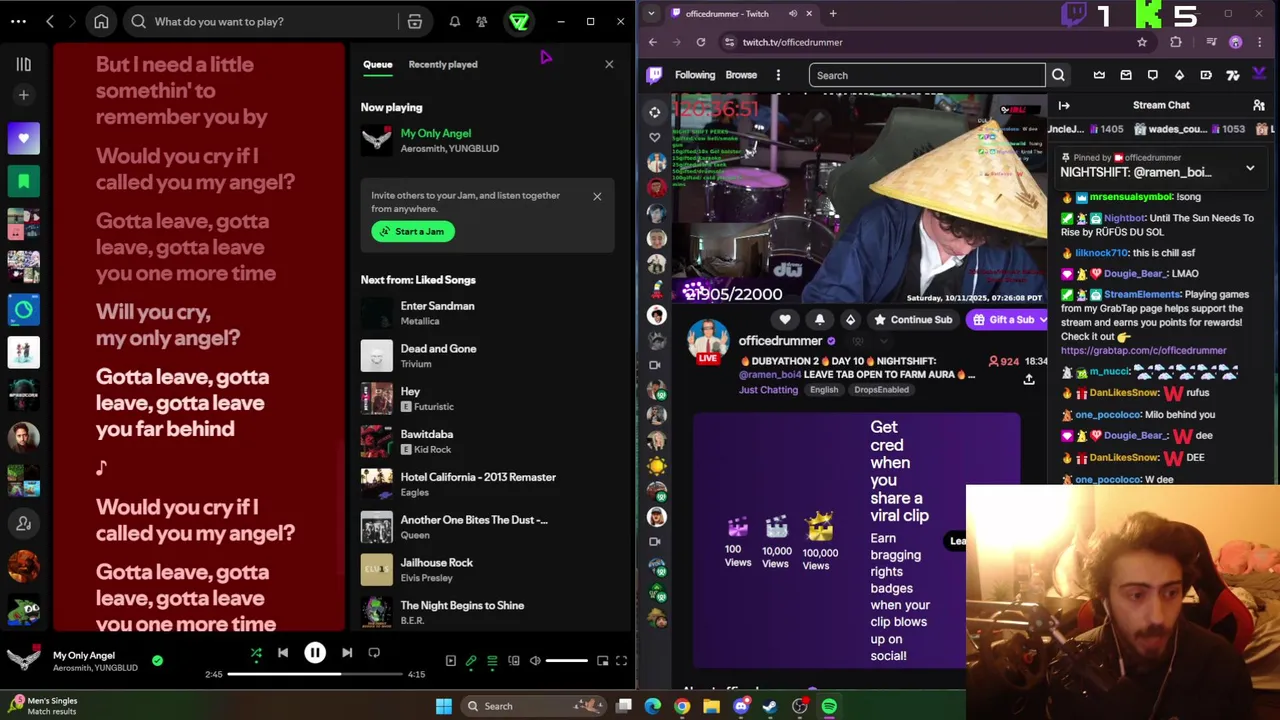Toggle shuffle in Spotify player
The height and width of the screenshot is (720, 1280).
click(x=256, y=653)
